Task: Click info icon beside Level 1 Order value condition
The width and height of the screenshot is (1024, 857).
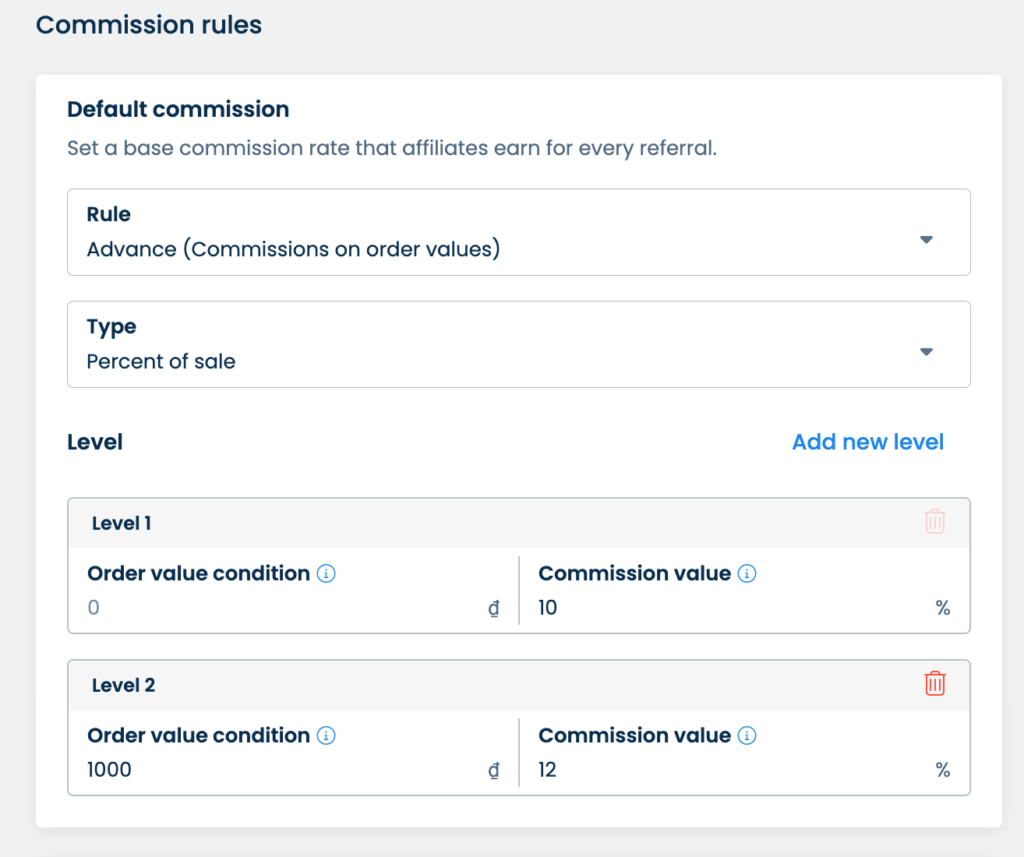Action: pyautogui.click(x=326, y=574)
